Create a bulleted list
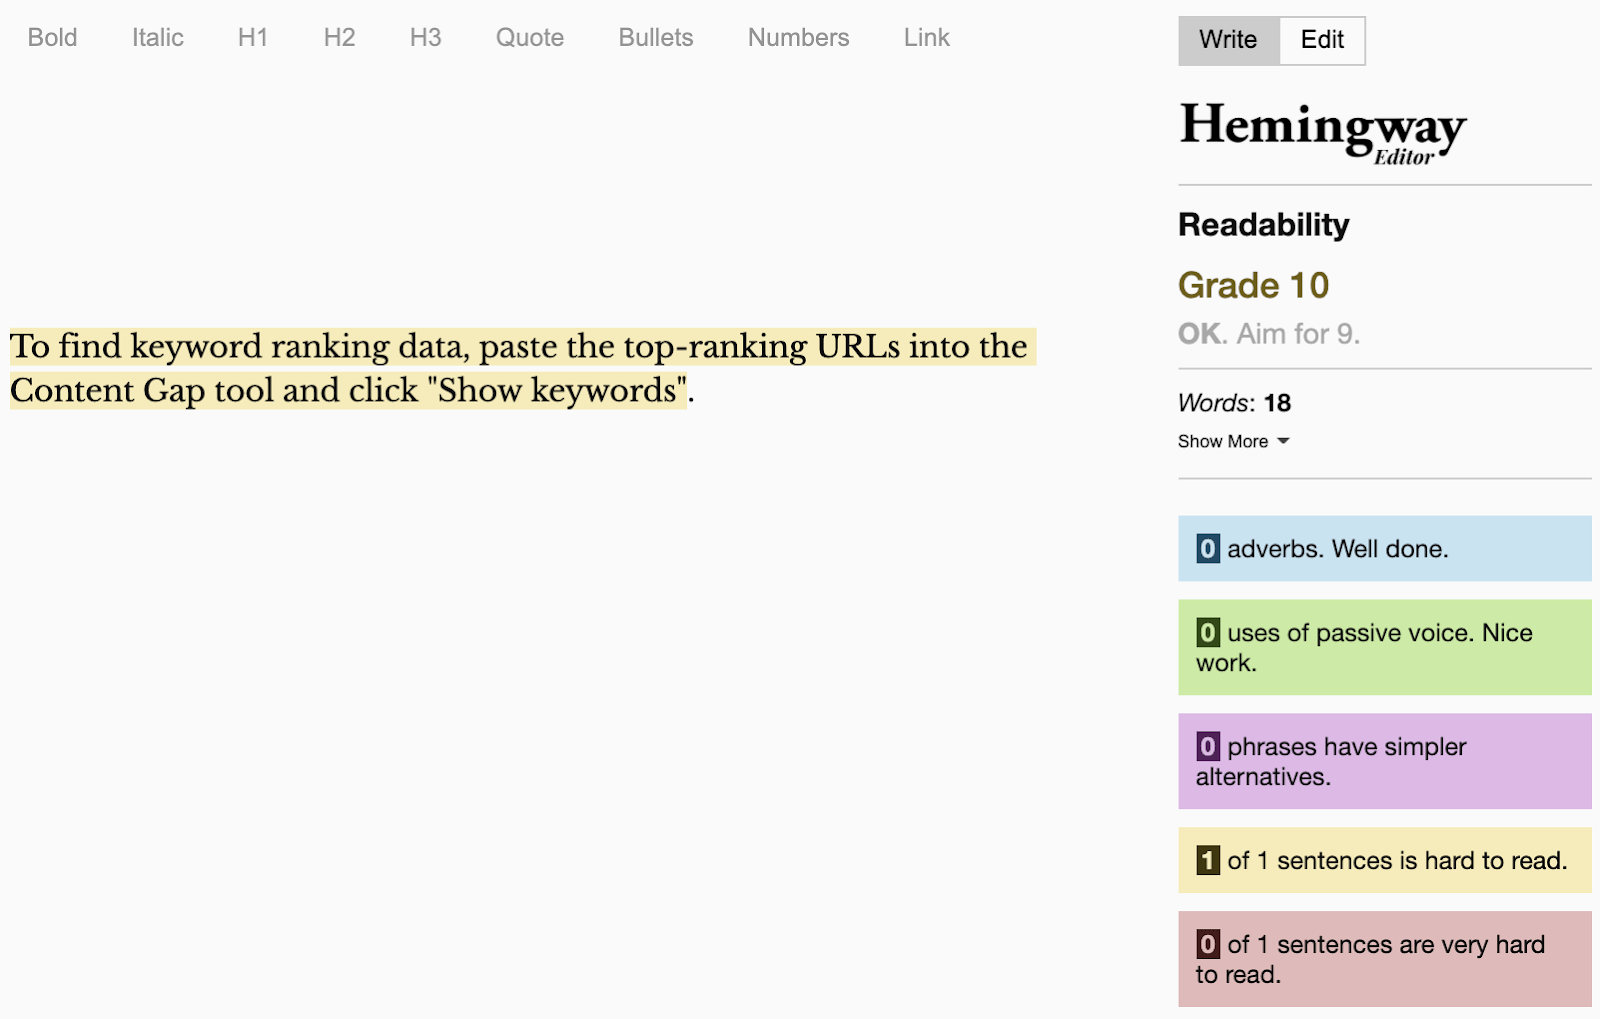Viewport: 1600px width, 1019px height. point(655,38)
